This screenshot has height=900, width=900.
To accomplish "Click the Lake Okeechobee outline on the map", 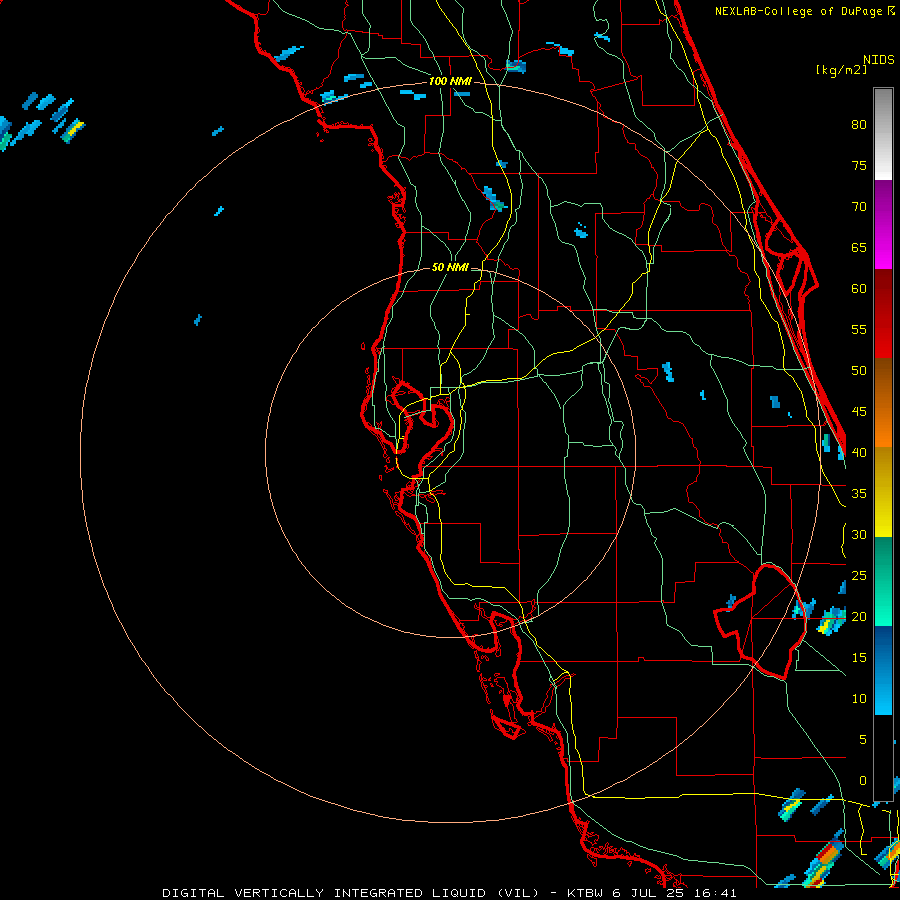I will (761, 621).
